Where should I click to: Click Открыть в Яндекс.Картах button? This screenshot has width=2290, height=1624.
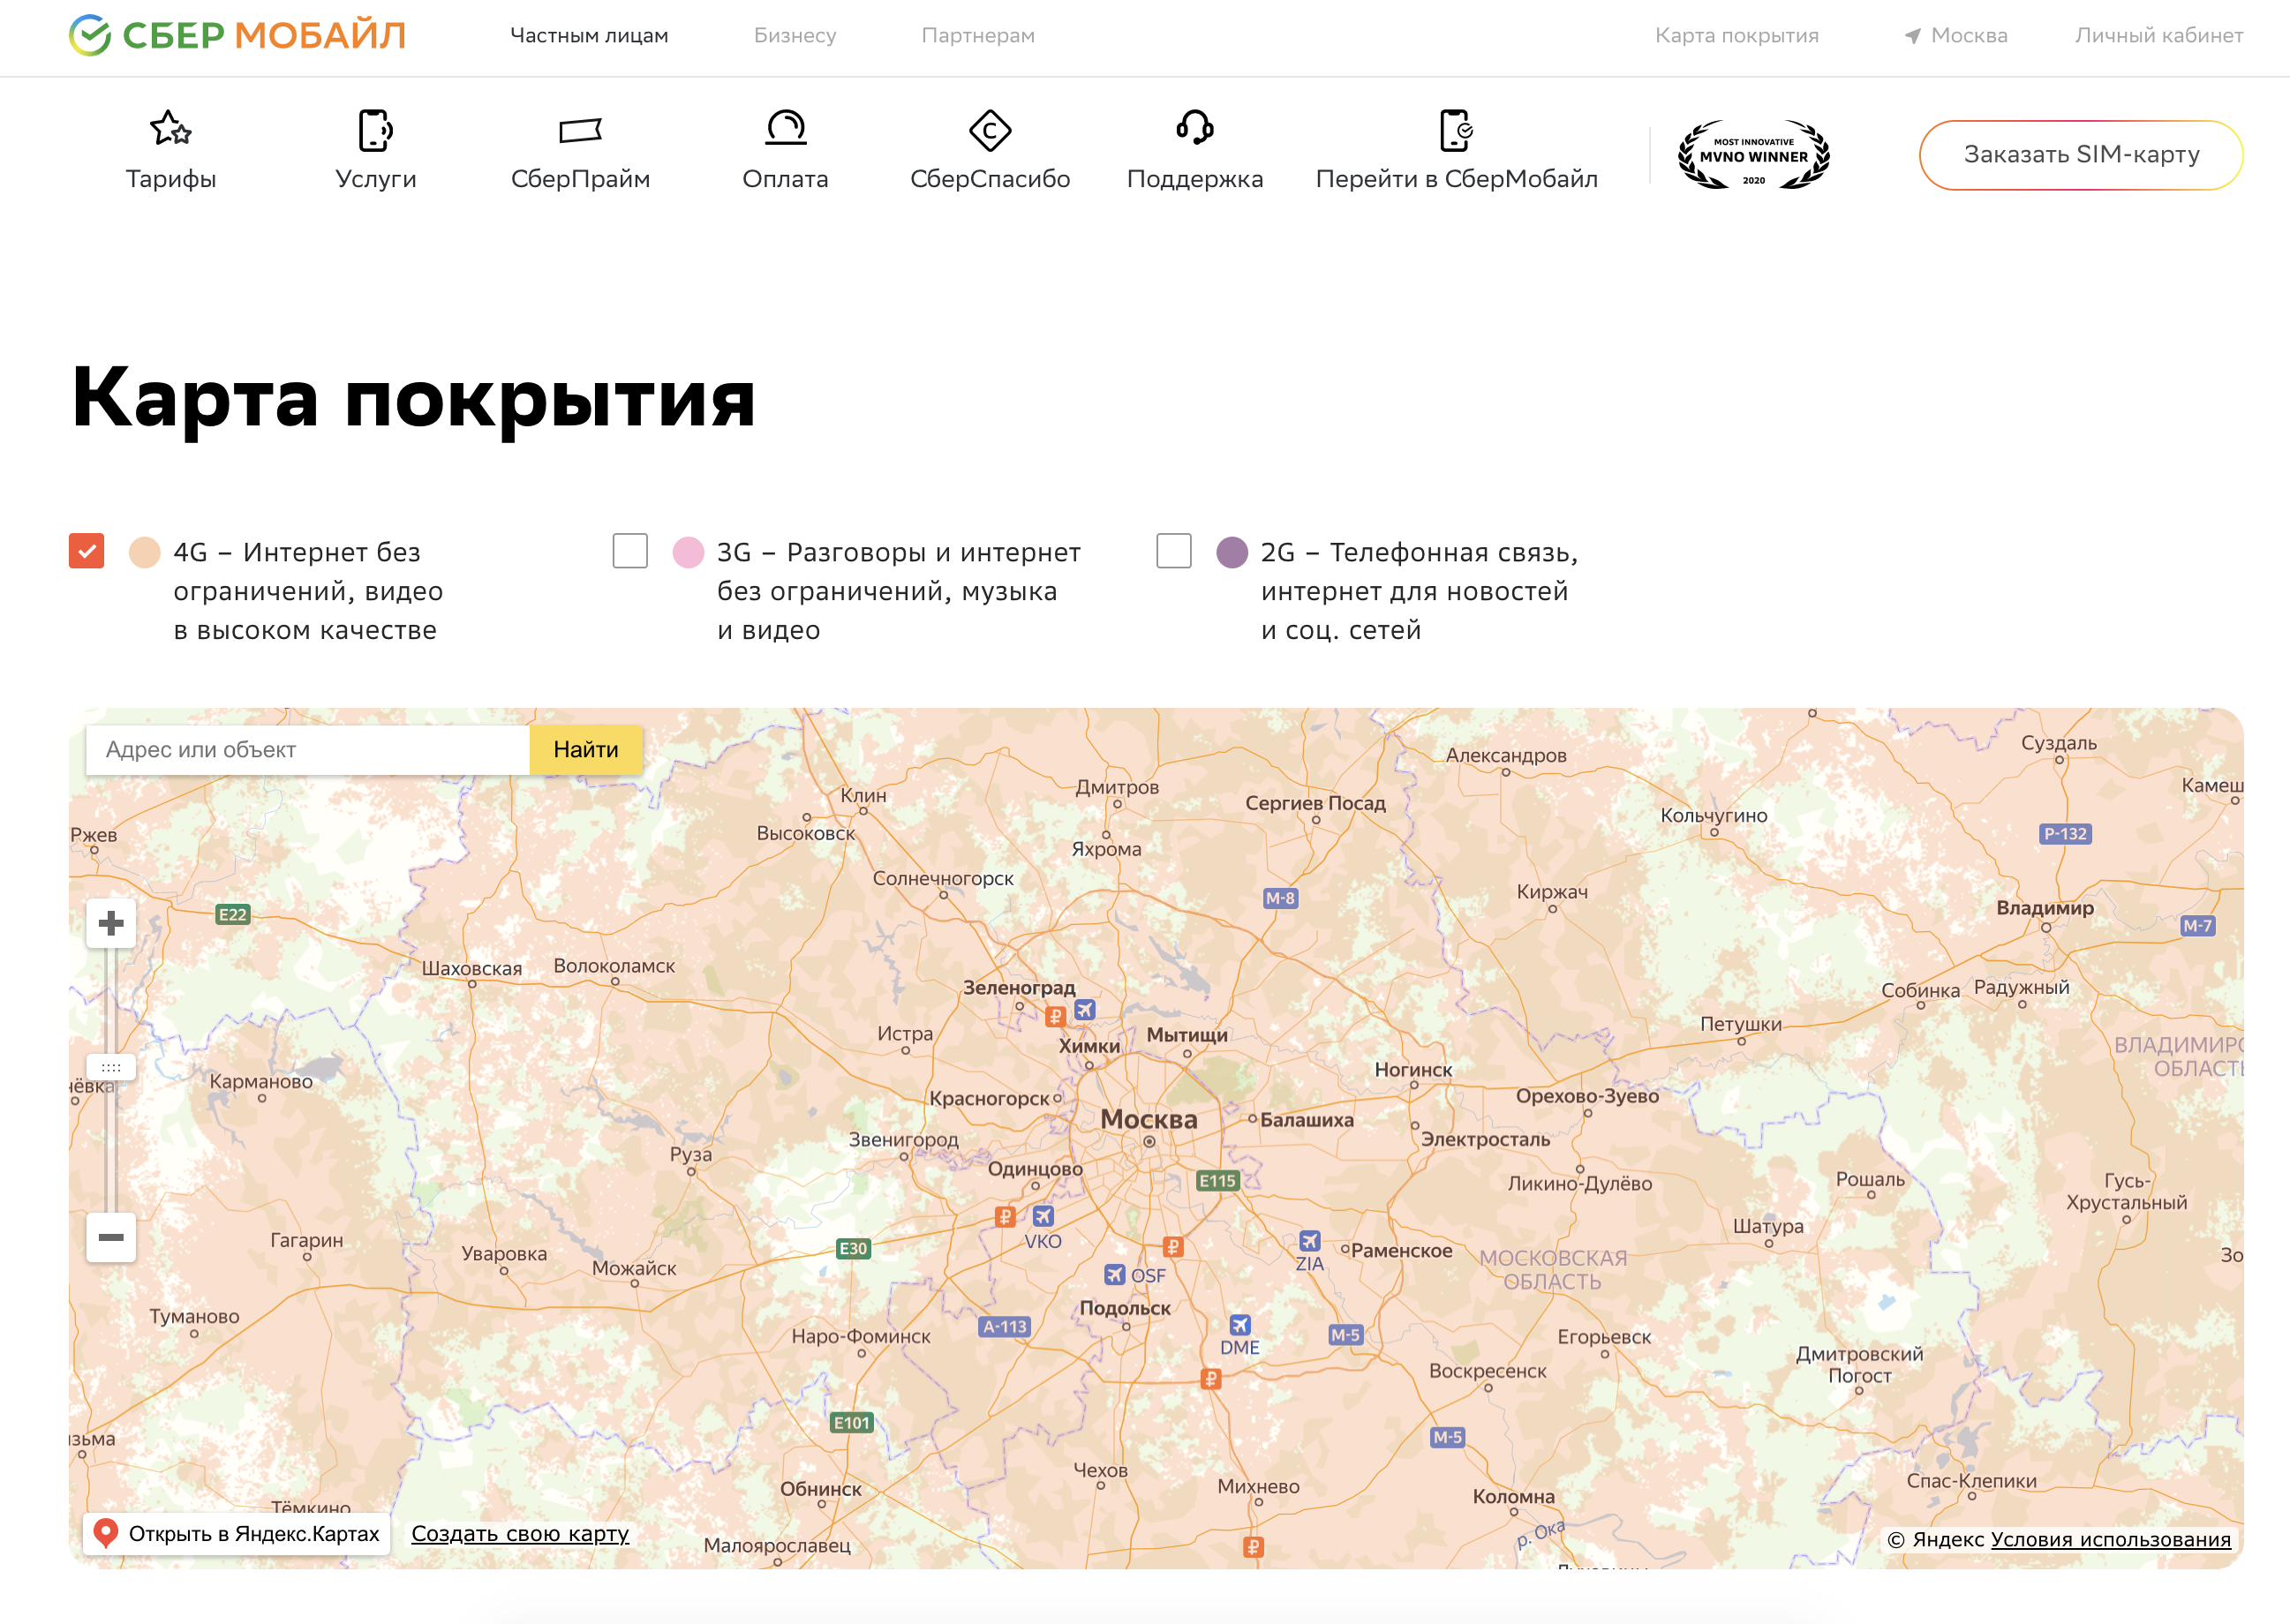(x=236, y=1533)
